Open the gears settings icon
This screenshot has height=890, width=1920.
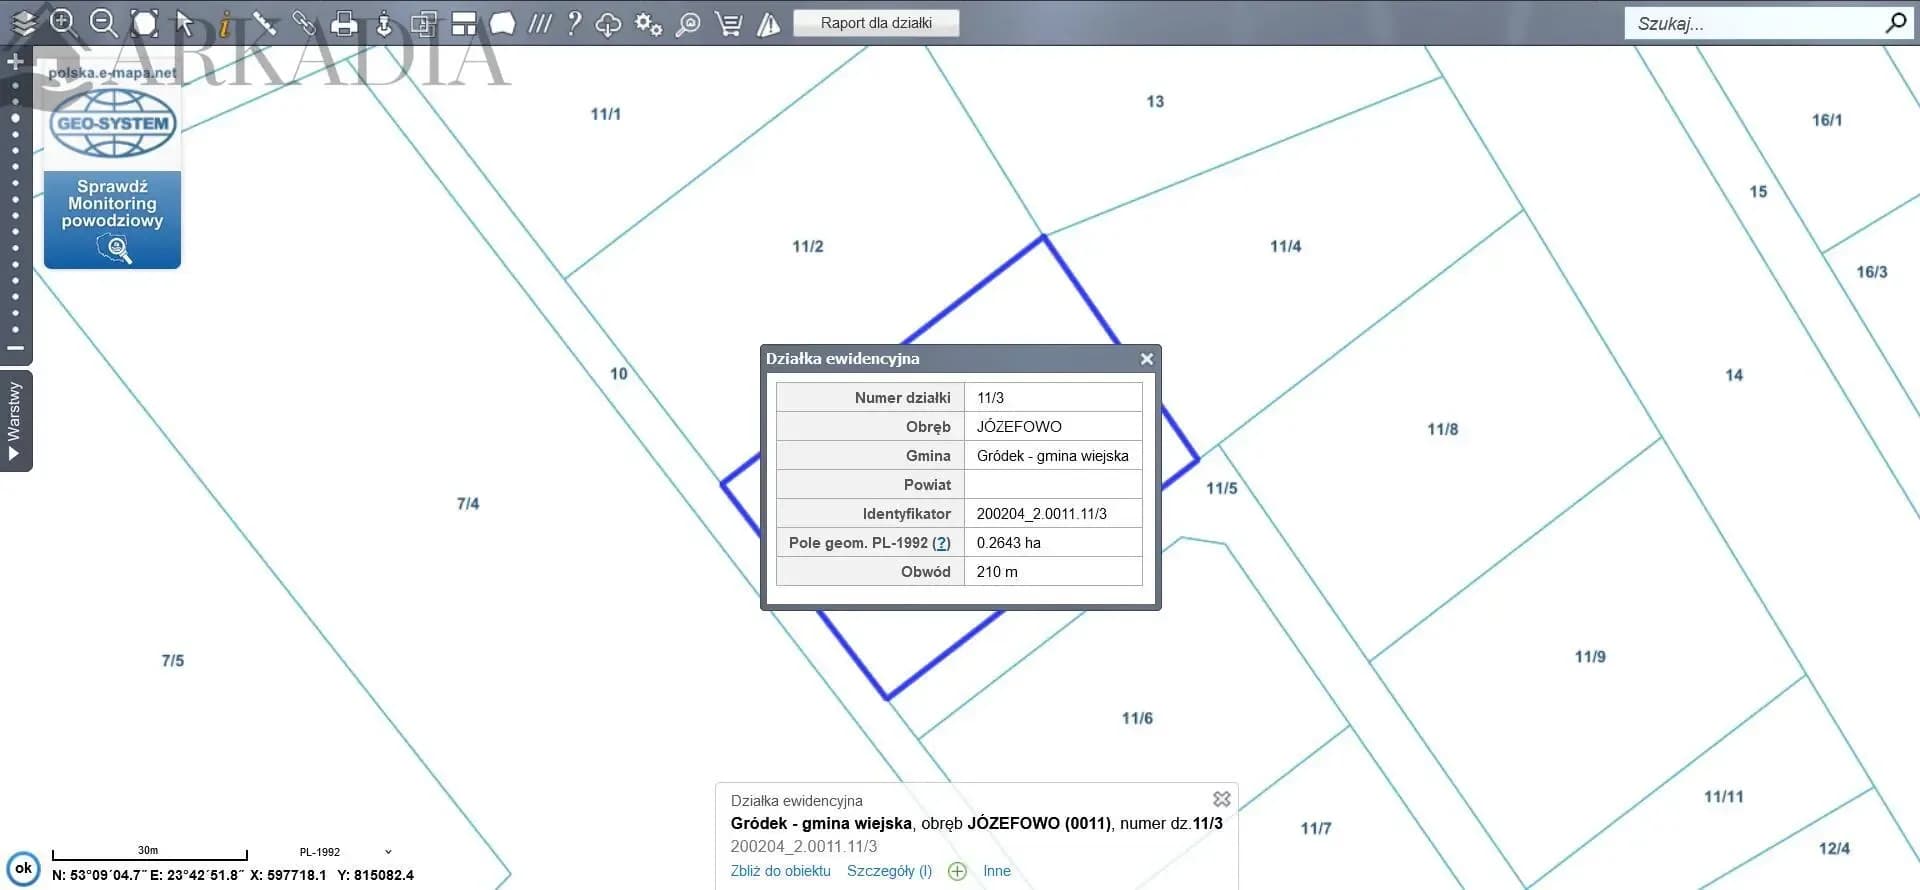pyautogui.click(x=649, y=23)
